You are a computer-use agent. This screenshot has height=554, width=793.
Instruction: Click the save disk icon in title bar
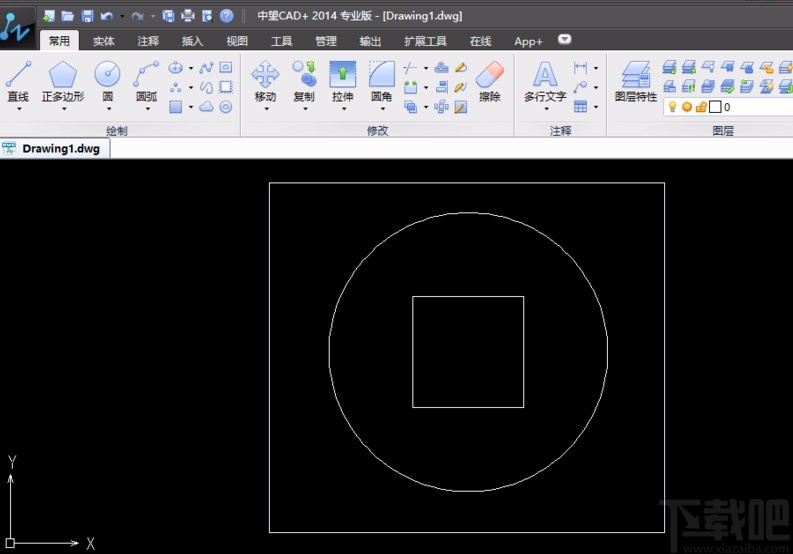point(87,16)
